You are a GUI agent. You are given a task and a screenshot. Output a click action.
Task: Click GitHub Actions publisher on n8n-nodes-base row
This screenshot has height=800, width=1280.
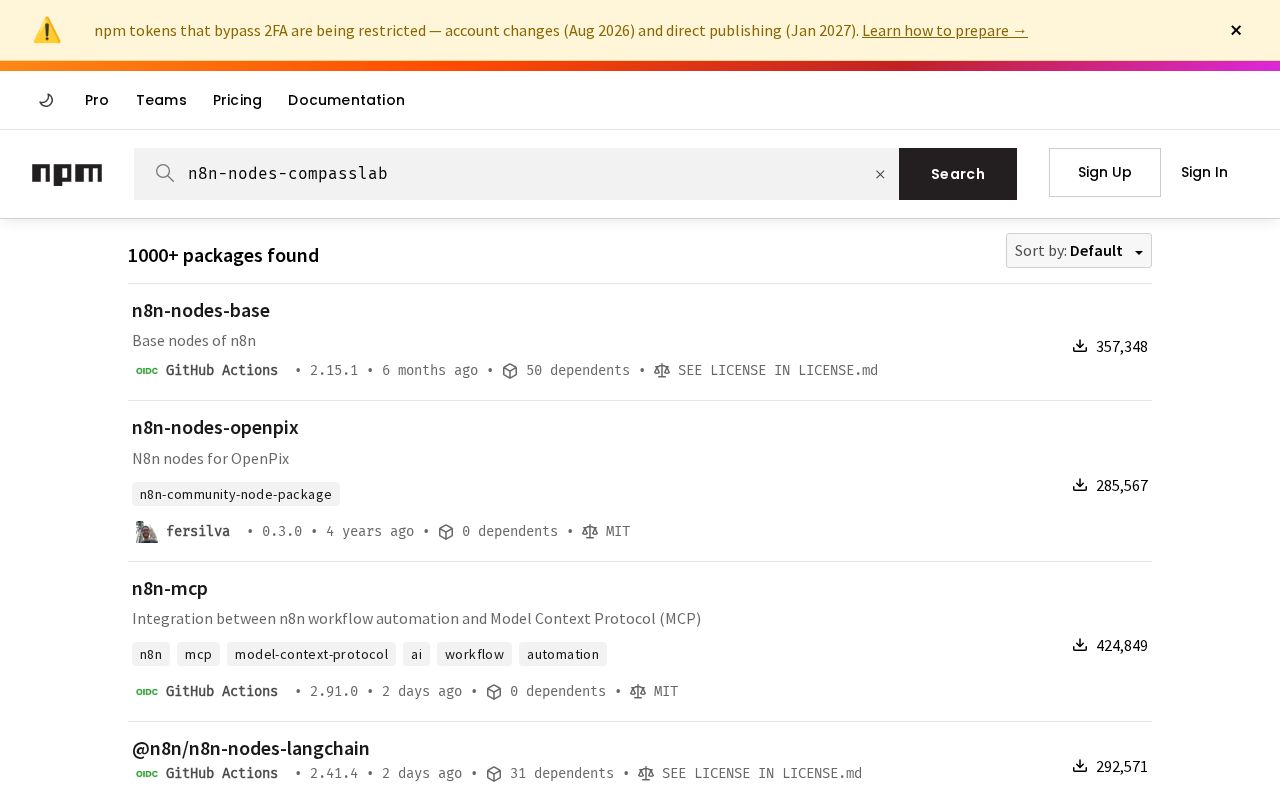[x=222, y=370]
